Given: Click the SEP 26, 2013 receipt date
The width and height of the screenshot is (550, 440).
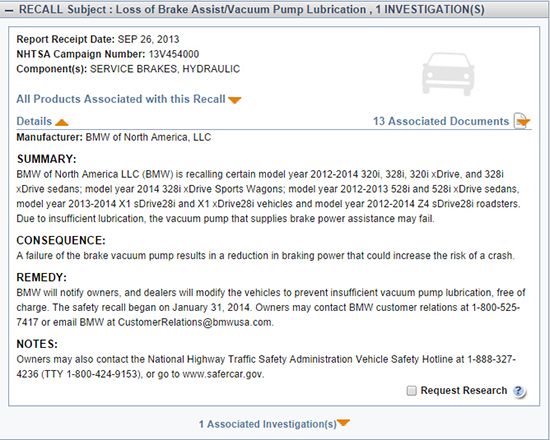Looking at the screenshot, I should [x=148, y=39].
